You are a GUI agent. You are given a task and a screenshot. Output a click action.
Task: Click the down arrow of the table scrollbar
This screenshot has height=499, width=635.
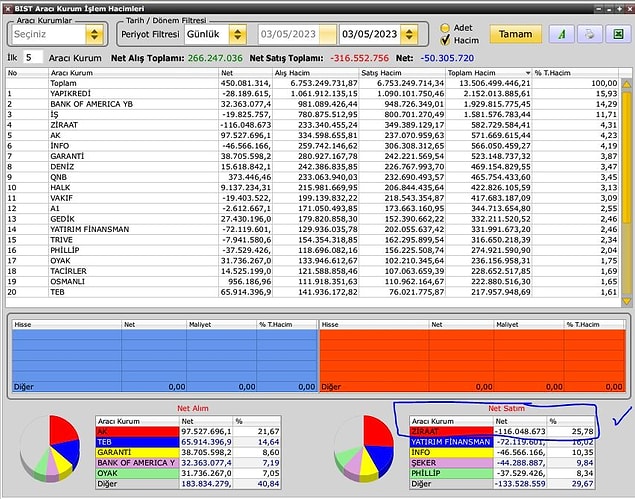(x=626, y=301)
